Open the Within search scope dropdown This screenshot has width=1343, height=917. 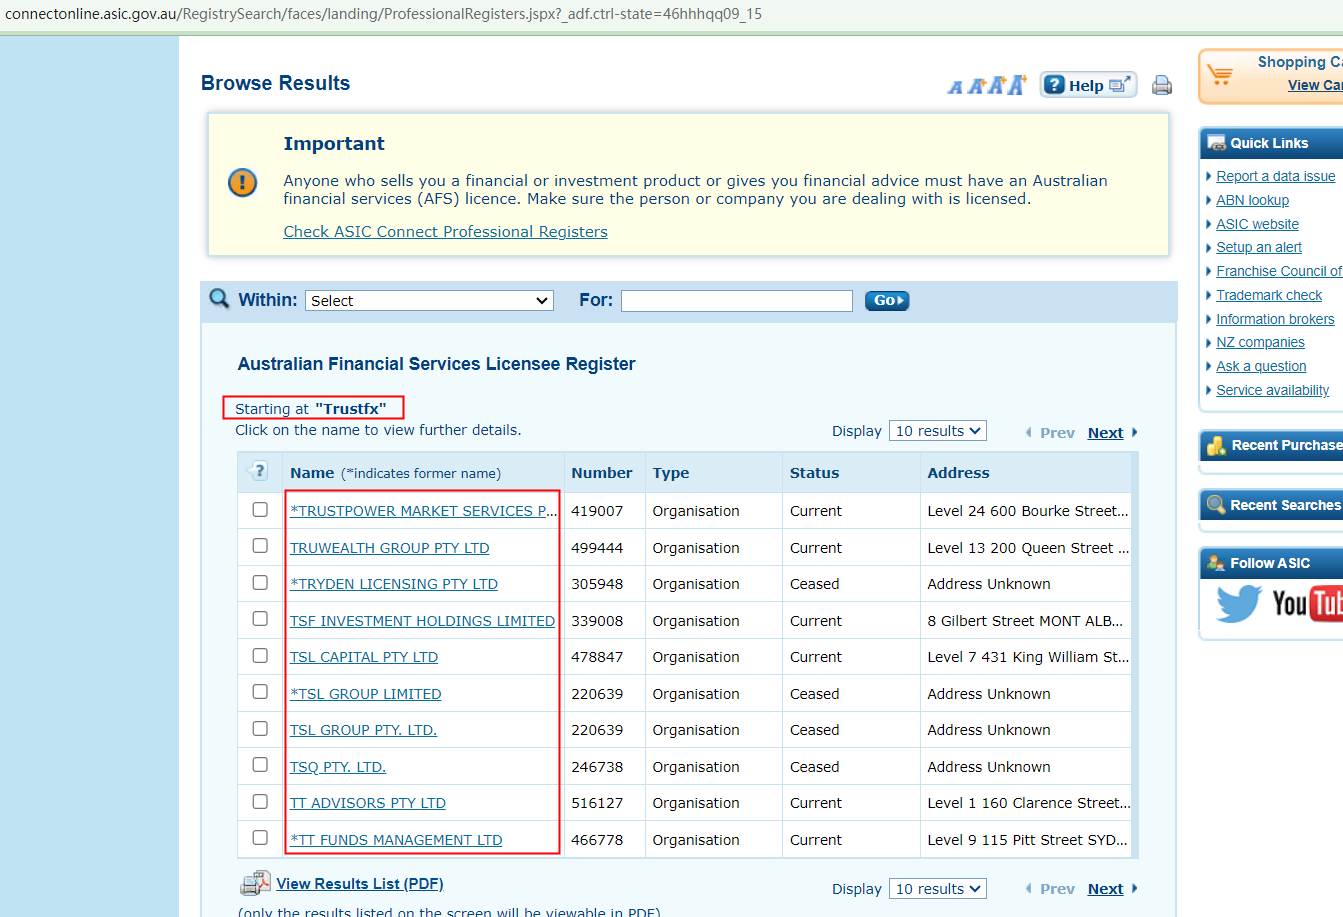point(430,300)
